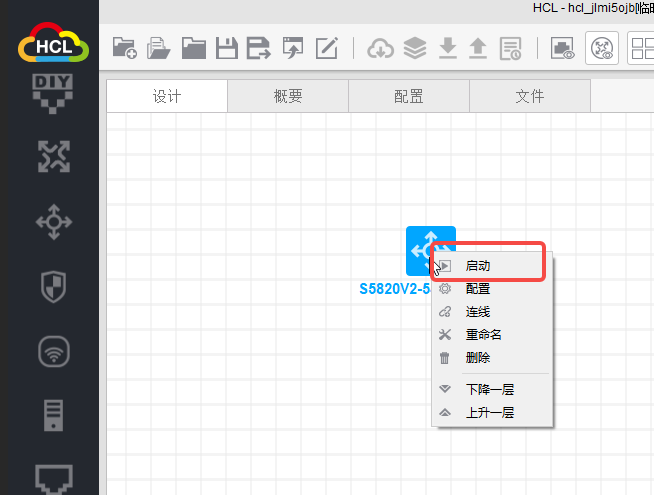Toggle the image display eye icon
654x495 pixels.
coord(563,47)
